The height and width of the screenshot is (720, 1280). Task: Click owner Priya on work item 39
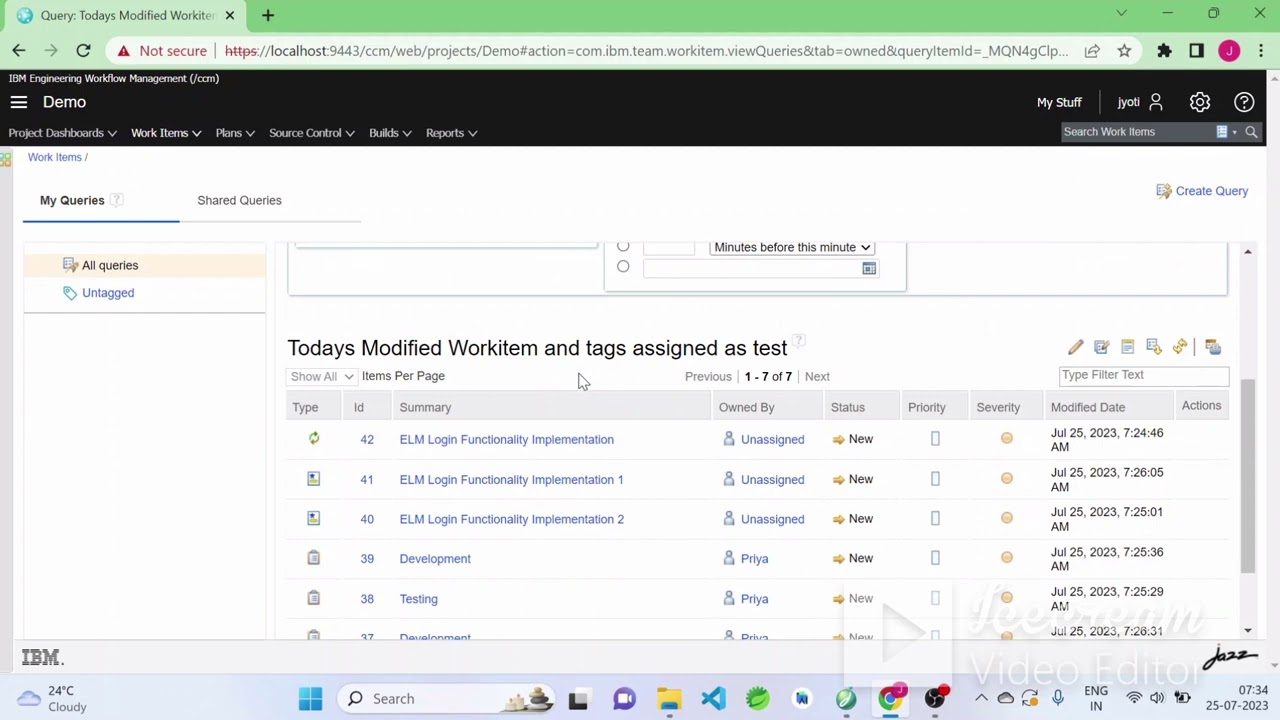pos(754,559)
